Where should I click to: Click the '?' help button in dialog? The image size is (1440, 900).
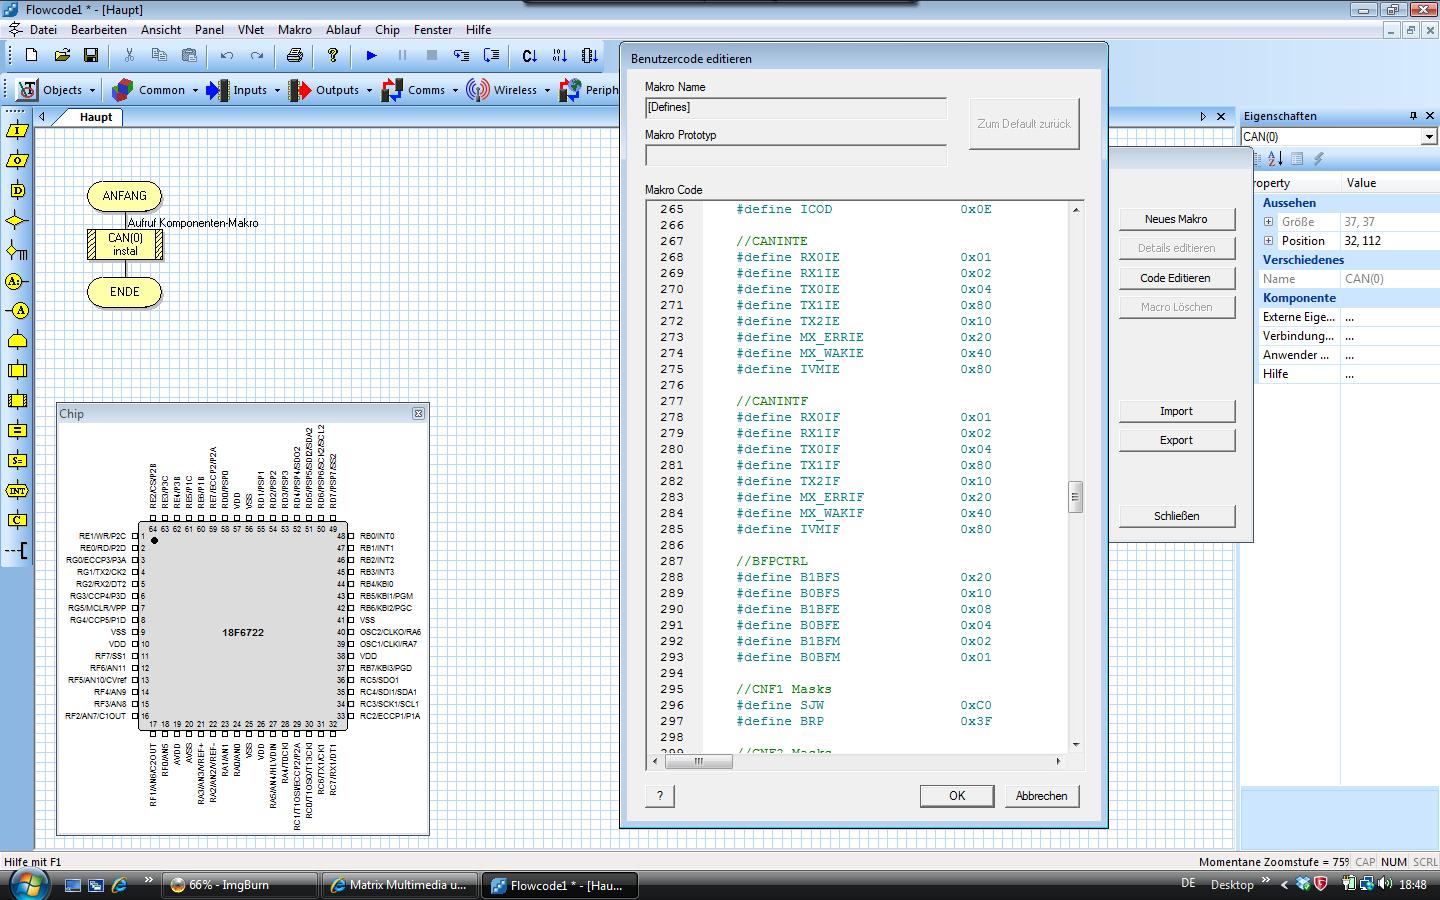coord(659,796)
